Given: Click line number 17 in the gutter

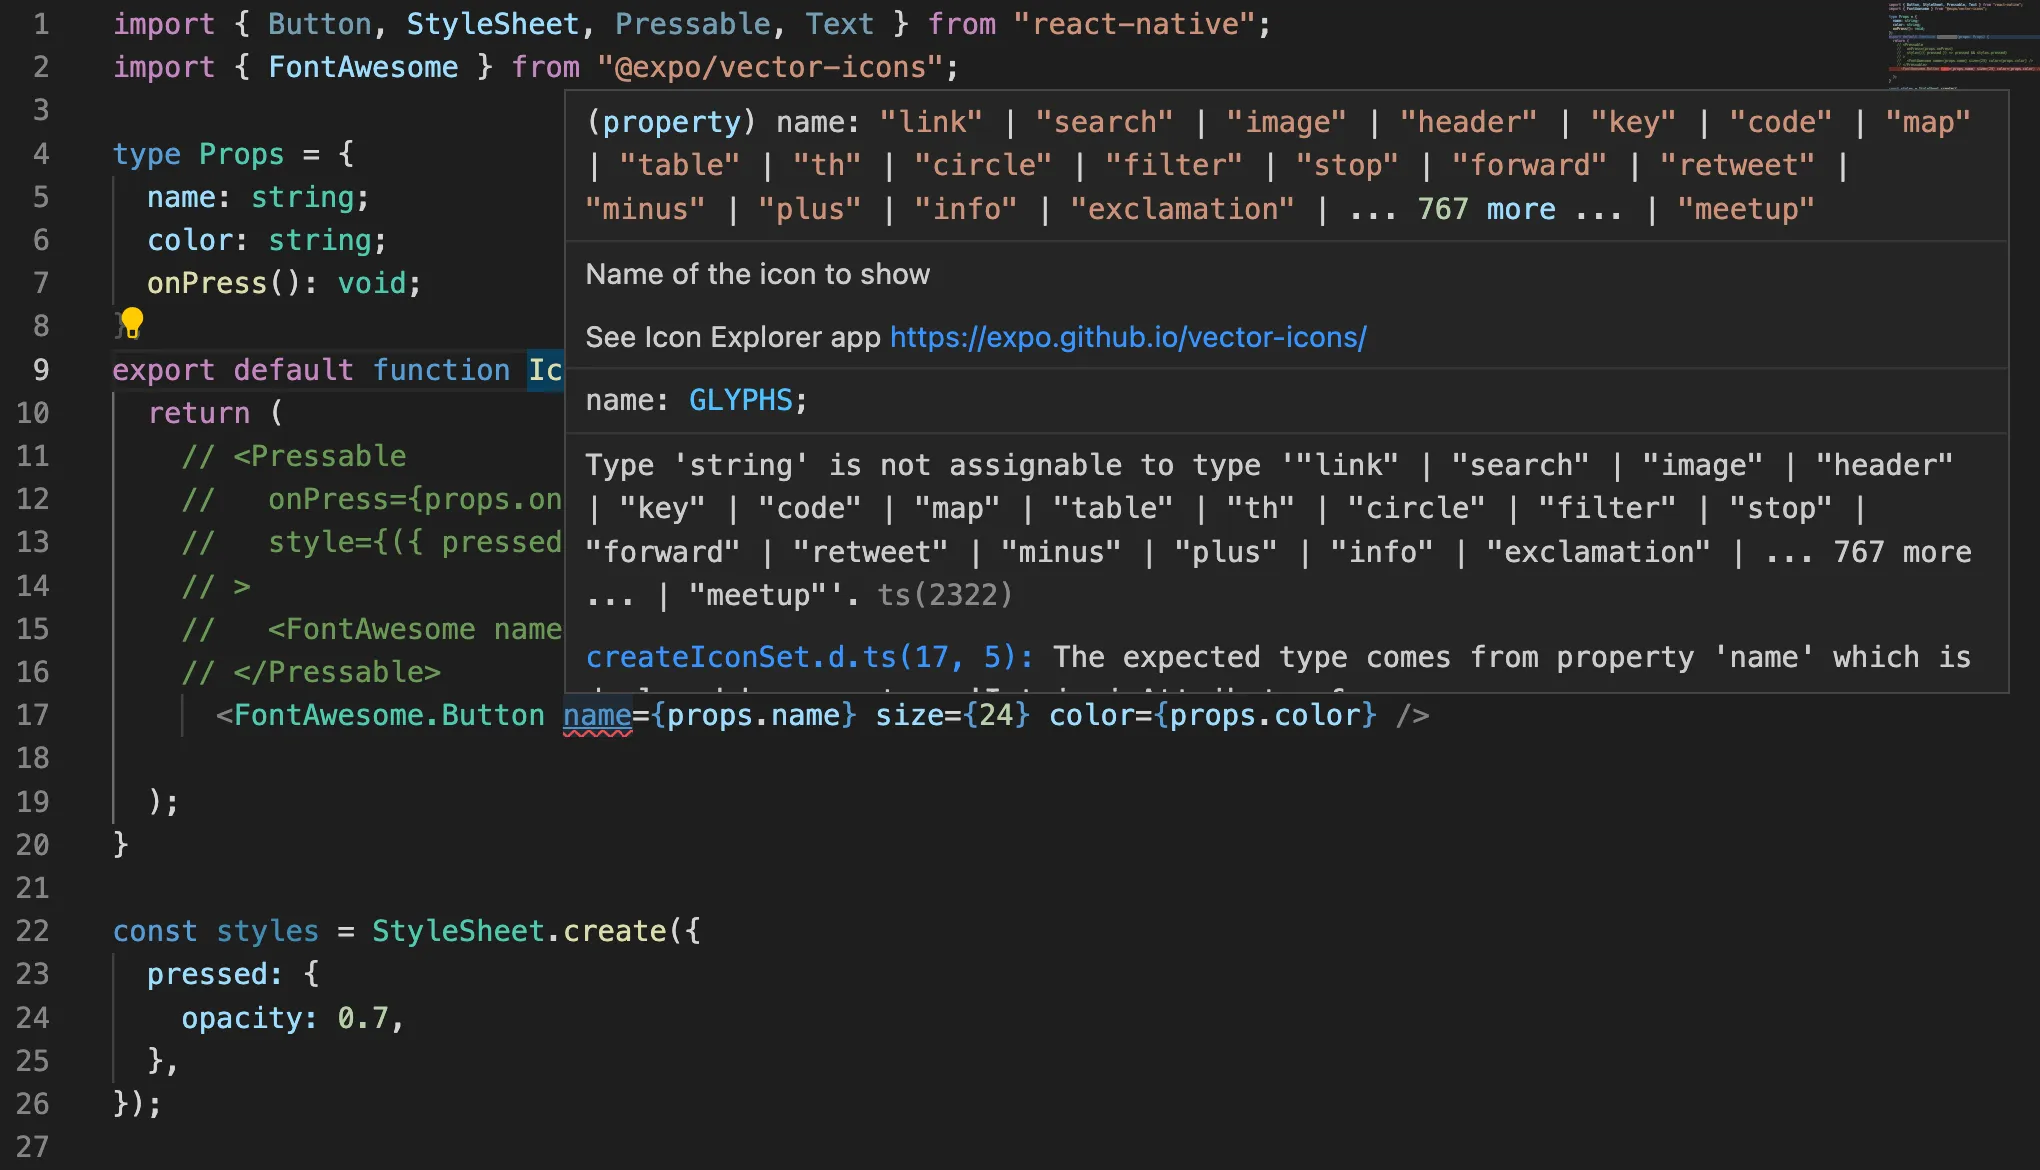Looking at the screenshot, I should click(33, 715).
